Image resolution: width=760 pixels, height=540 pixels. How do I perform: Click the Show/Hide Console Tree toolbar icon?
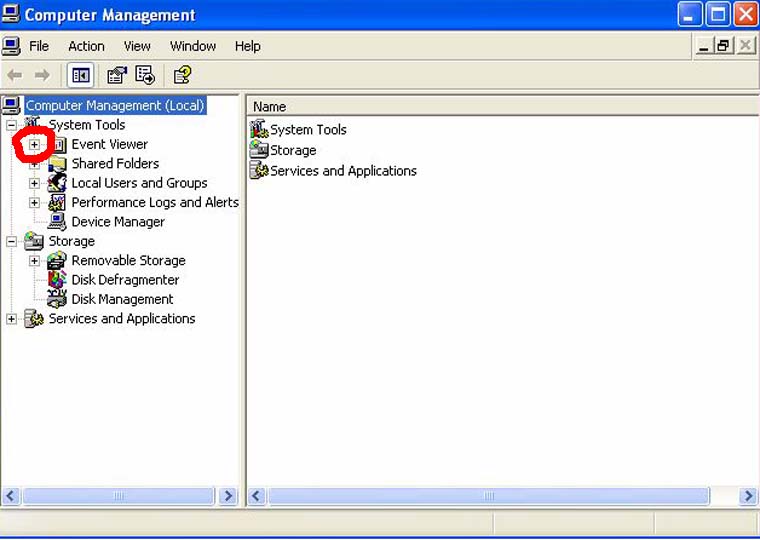[x=80, y=75]
